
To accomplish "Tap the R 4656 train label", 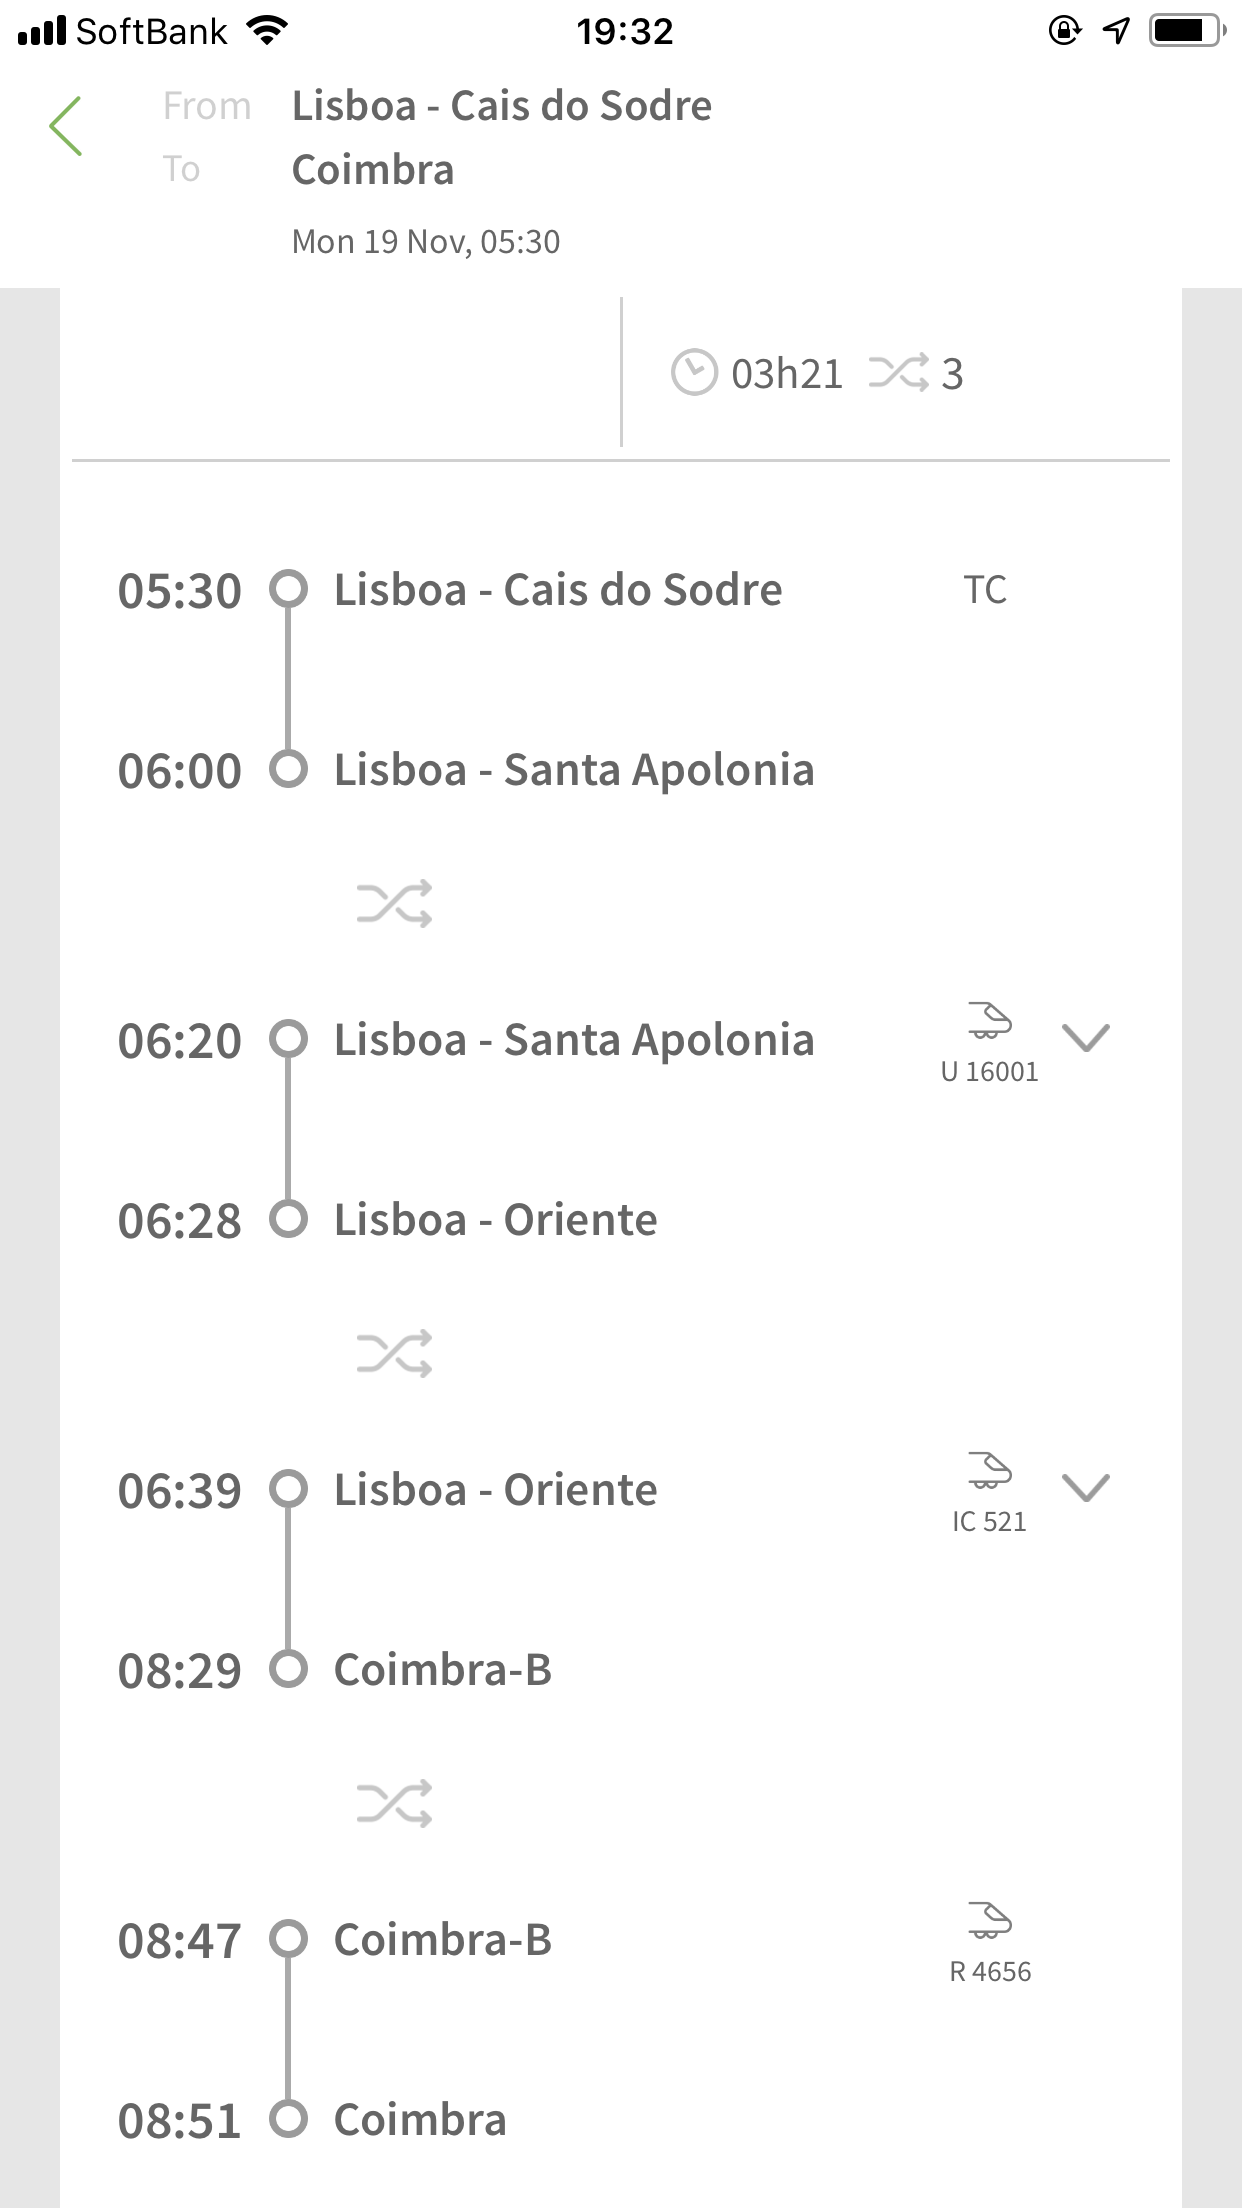I will (989, 1972).
